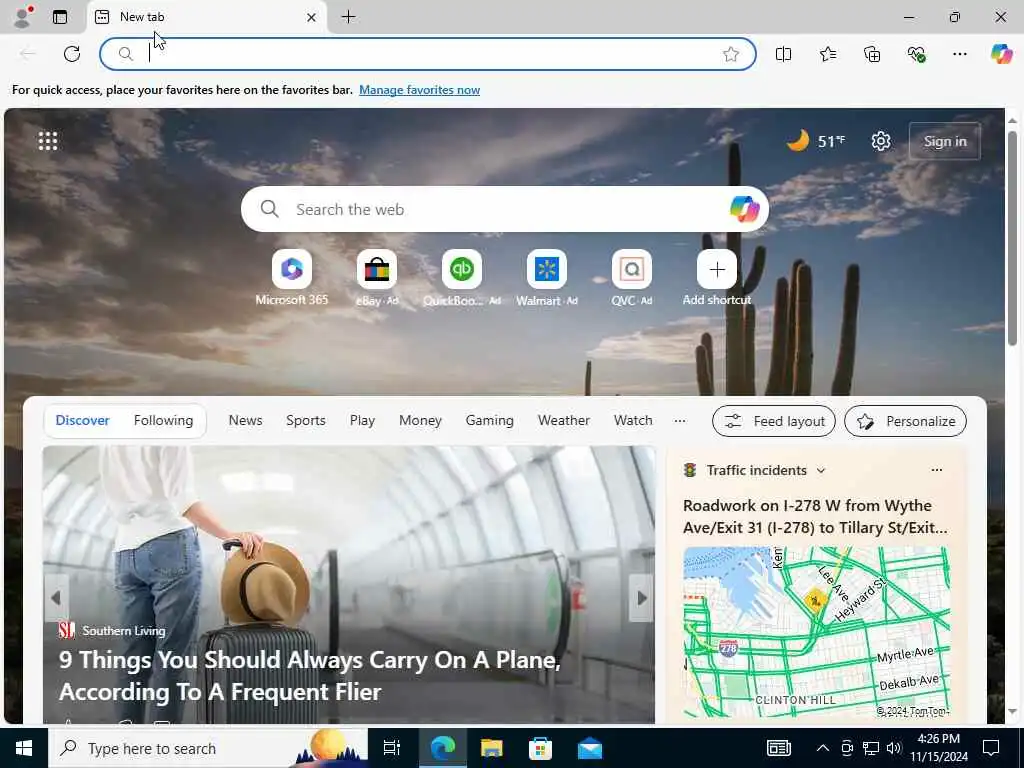Screen dimensions: 1024x768
Task: Open the browser profile icon
Action: point(22,17)
